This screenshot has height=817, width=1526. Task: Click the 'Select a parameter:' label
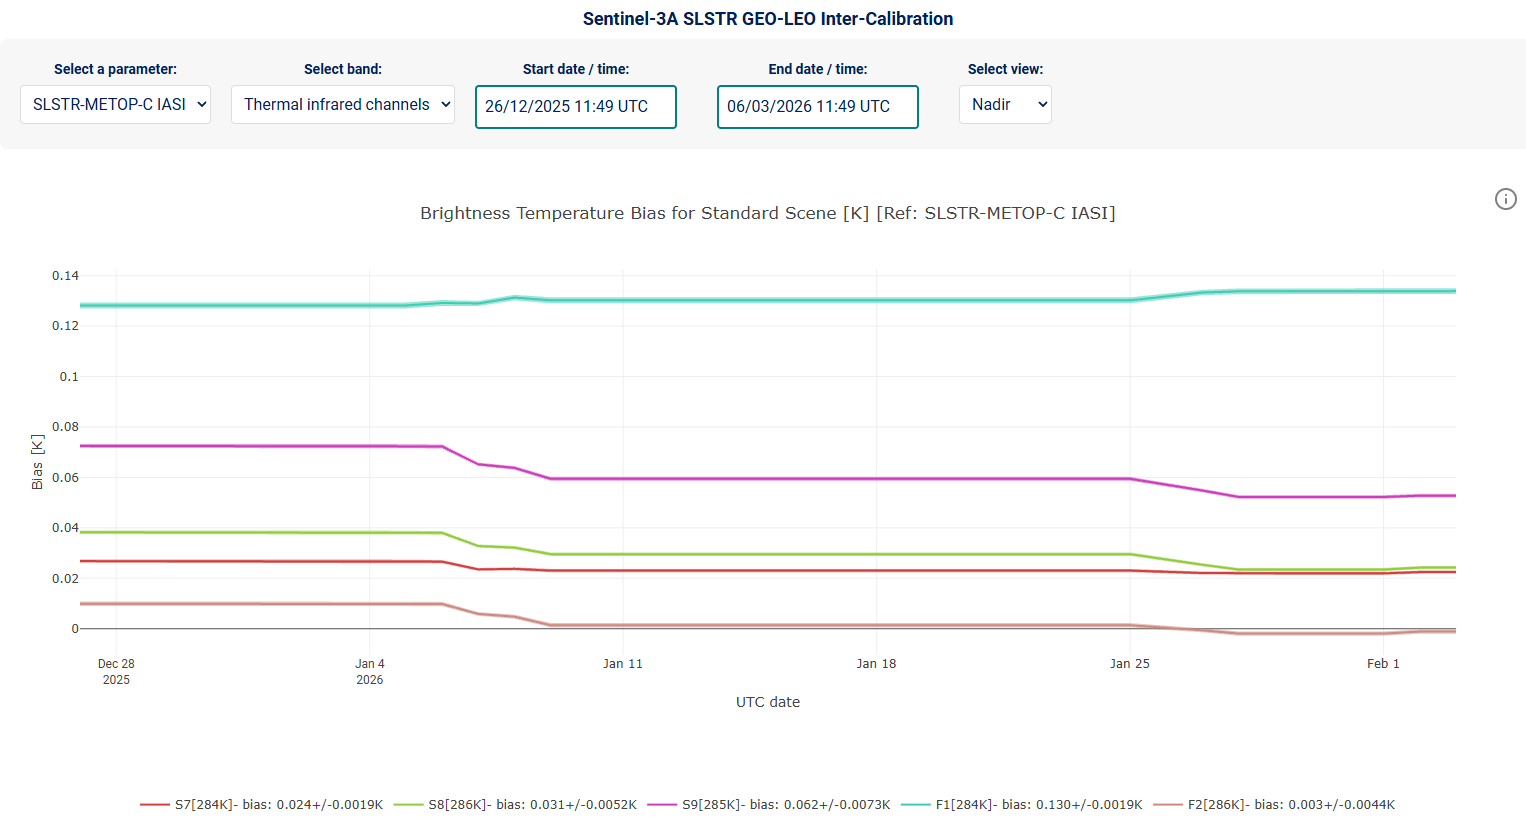115,69
